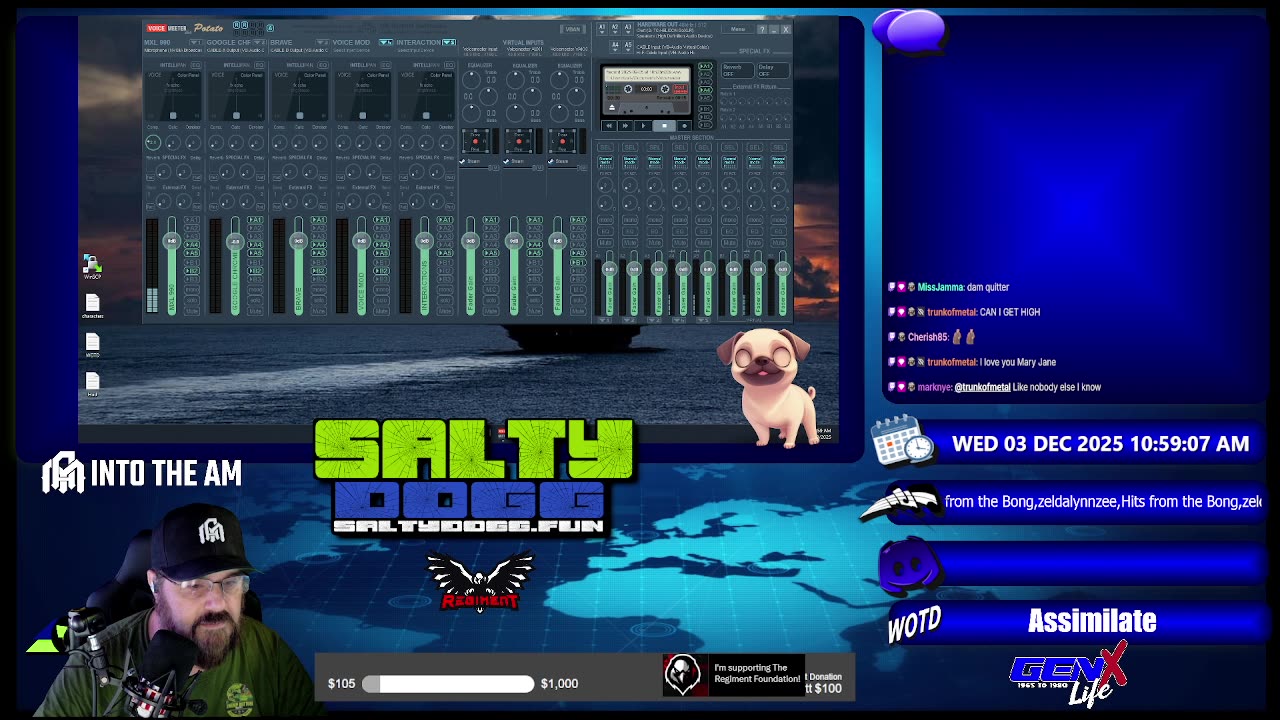Click the Regiment eagle logo
1280x720 pixels.
480,580
